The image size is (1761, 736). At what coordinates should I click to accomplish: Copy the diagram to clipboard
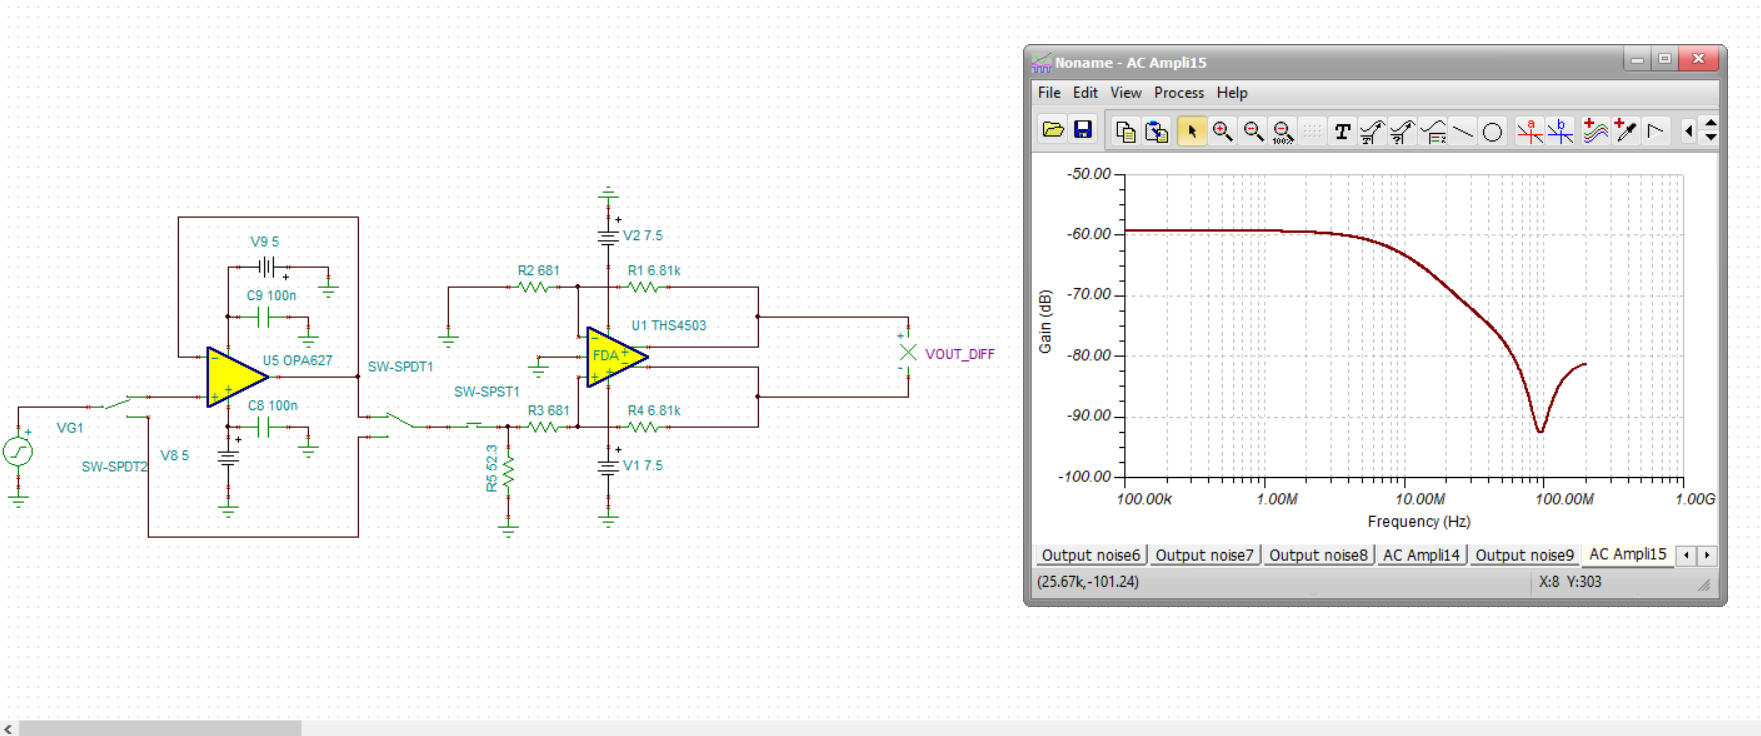[1125, 131]
